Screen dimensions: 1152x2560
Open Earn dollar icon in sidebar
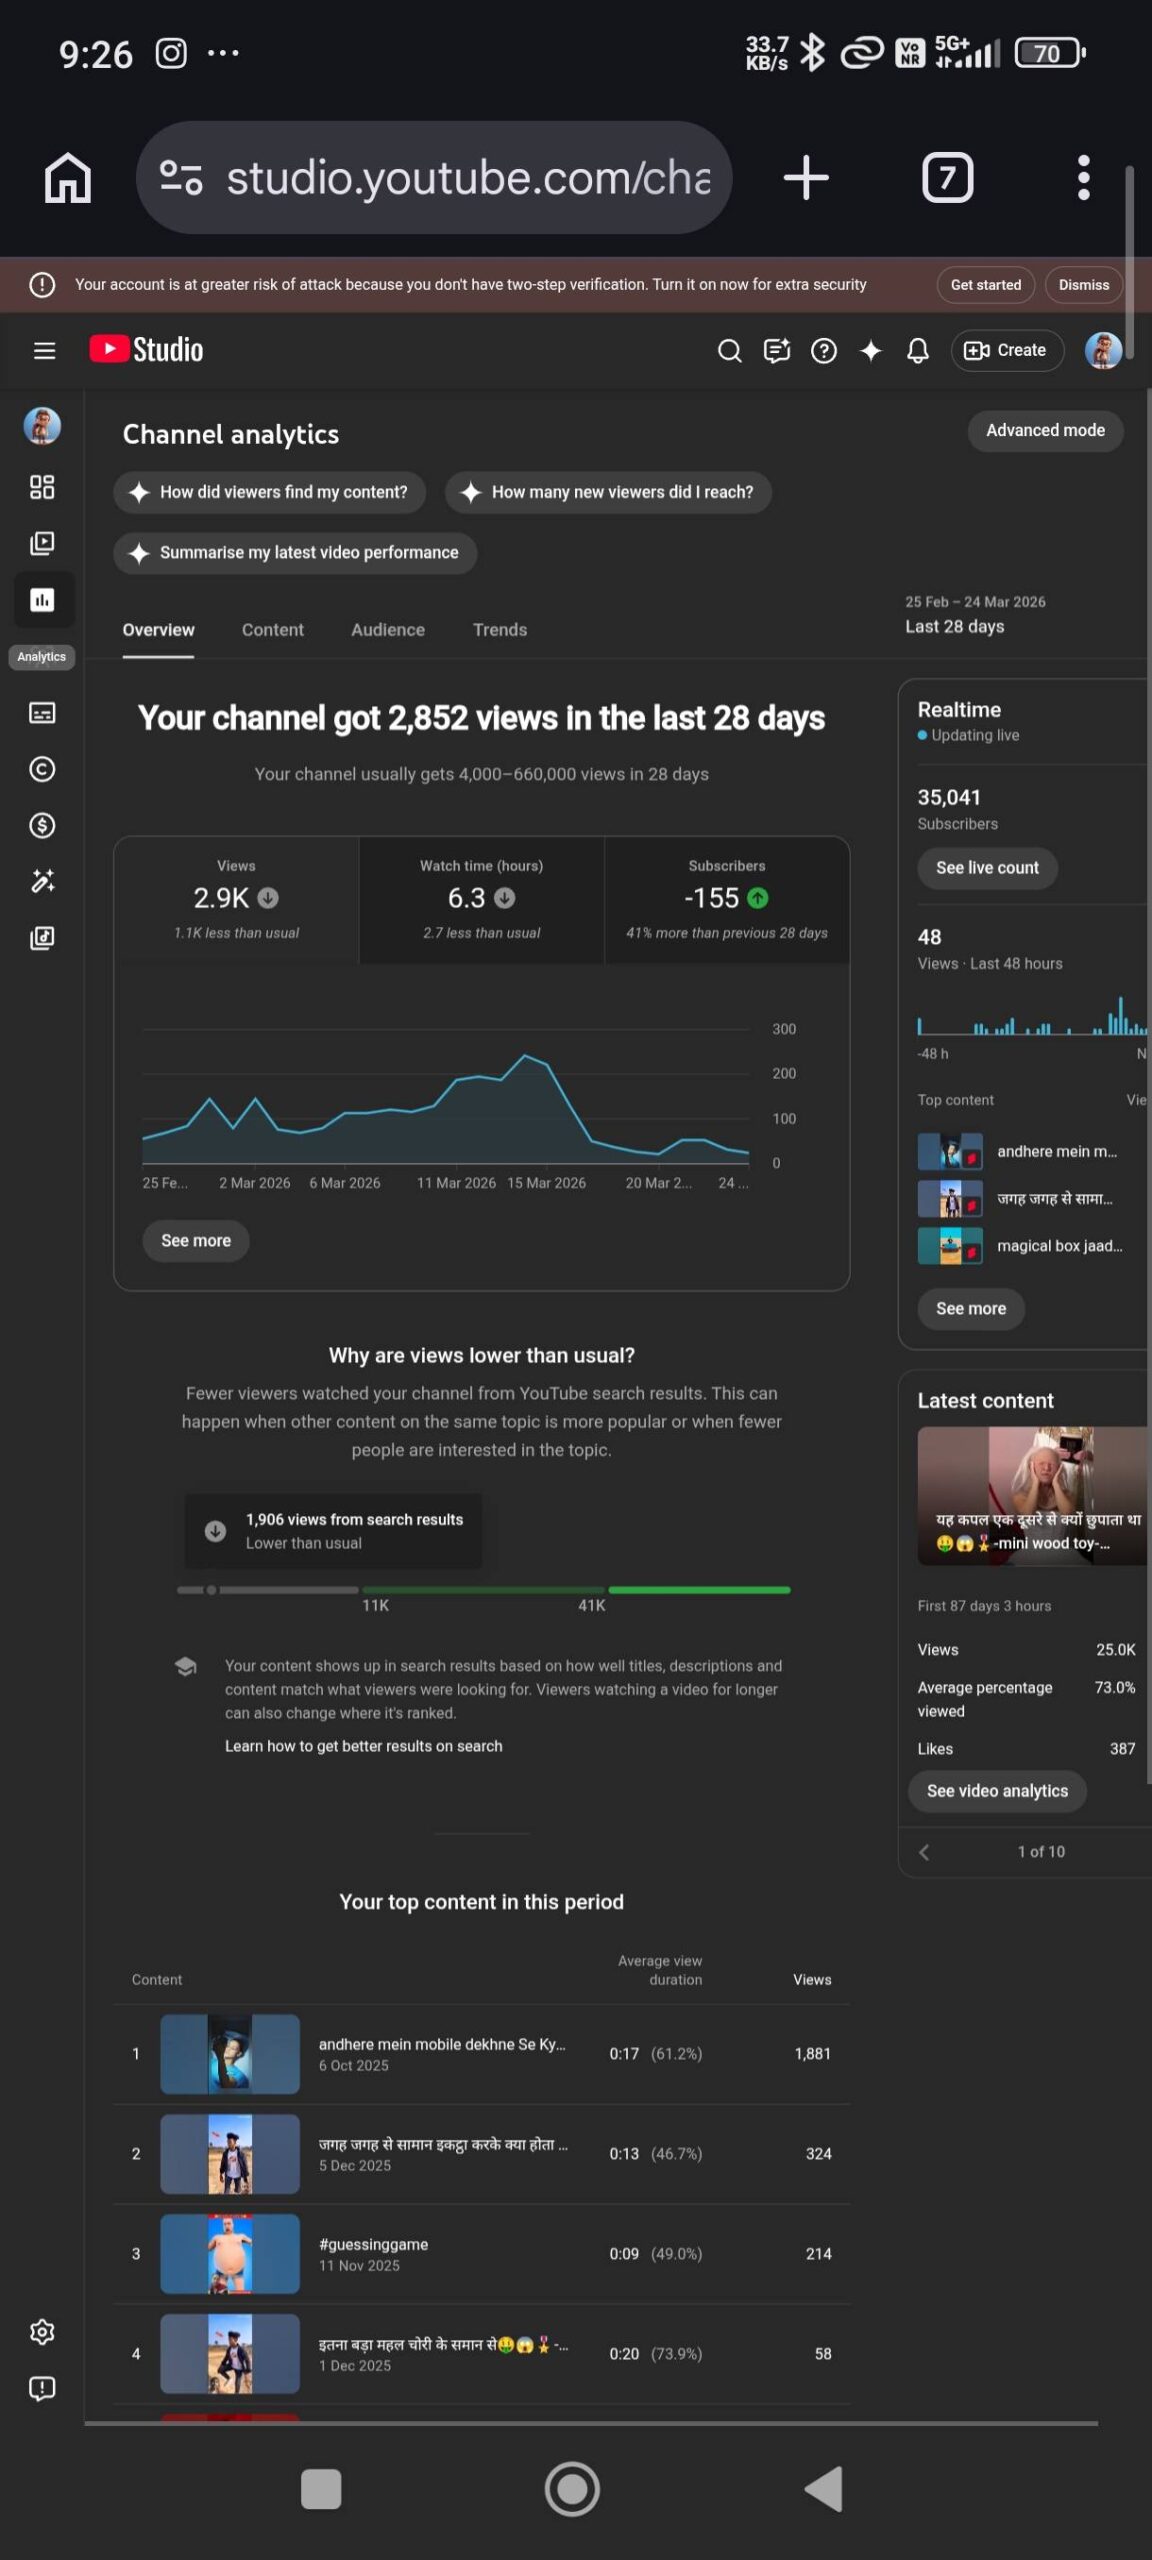tap(42, 825)
